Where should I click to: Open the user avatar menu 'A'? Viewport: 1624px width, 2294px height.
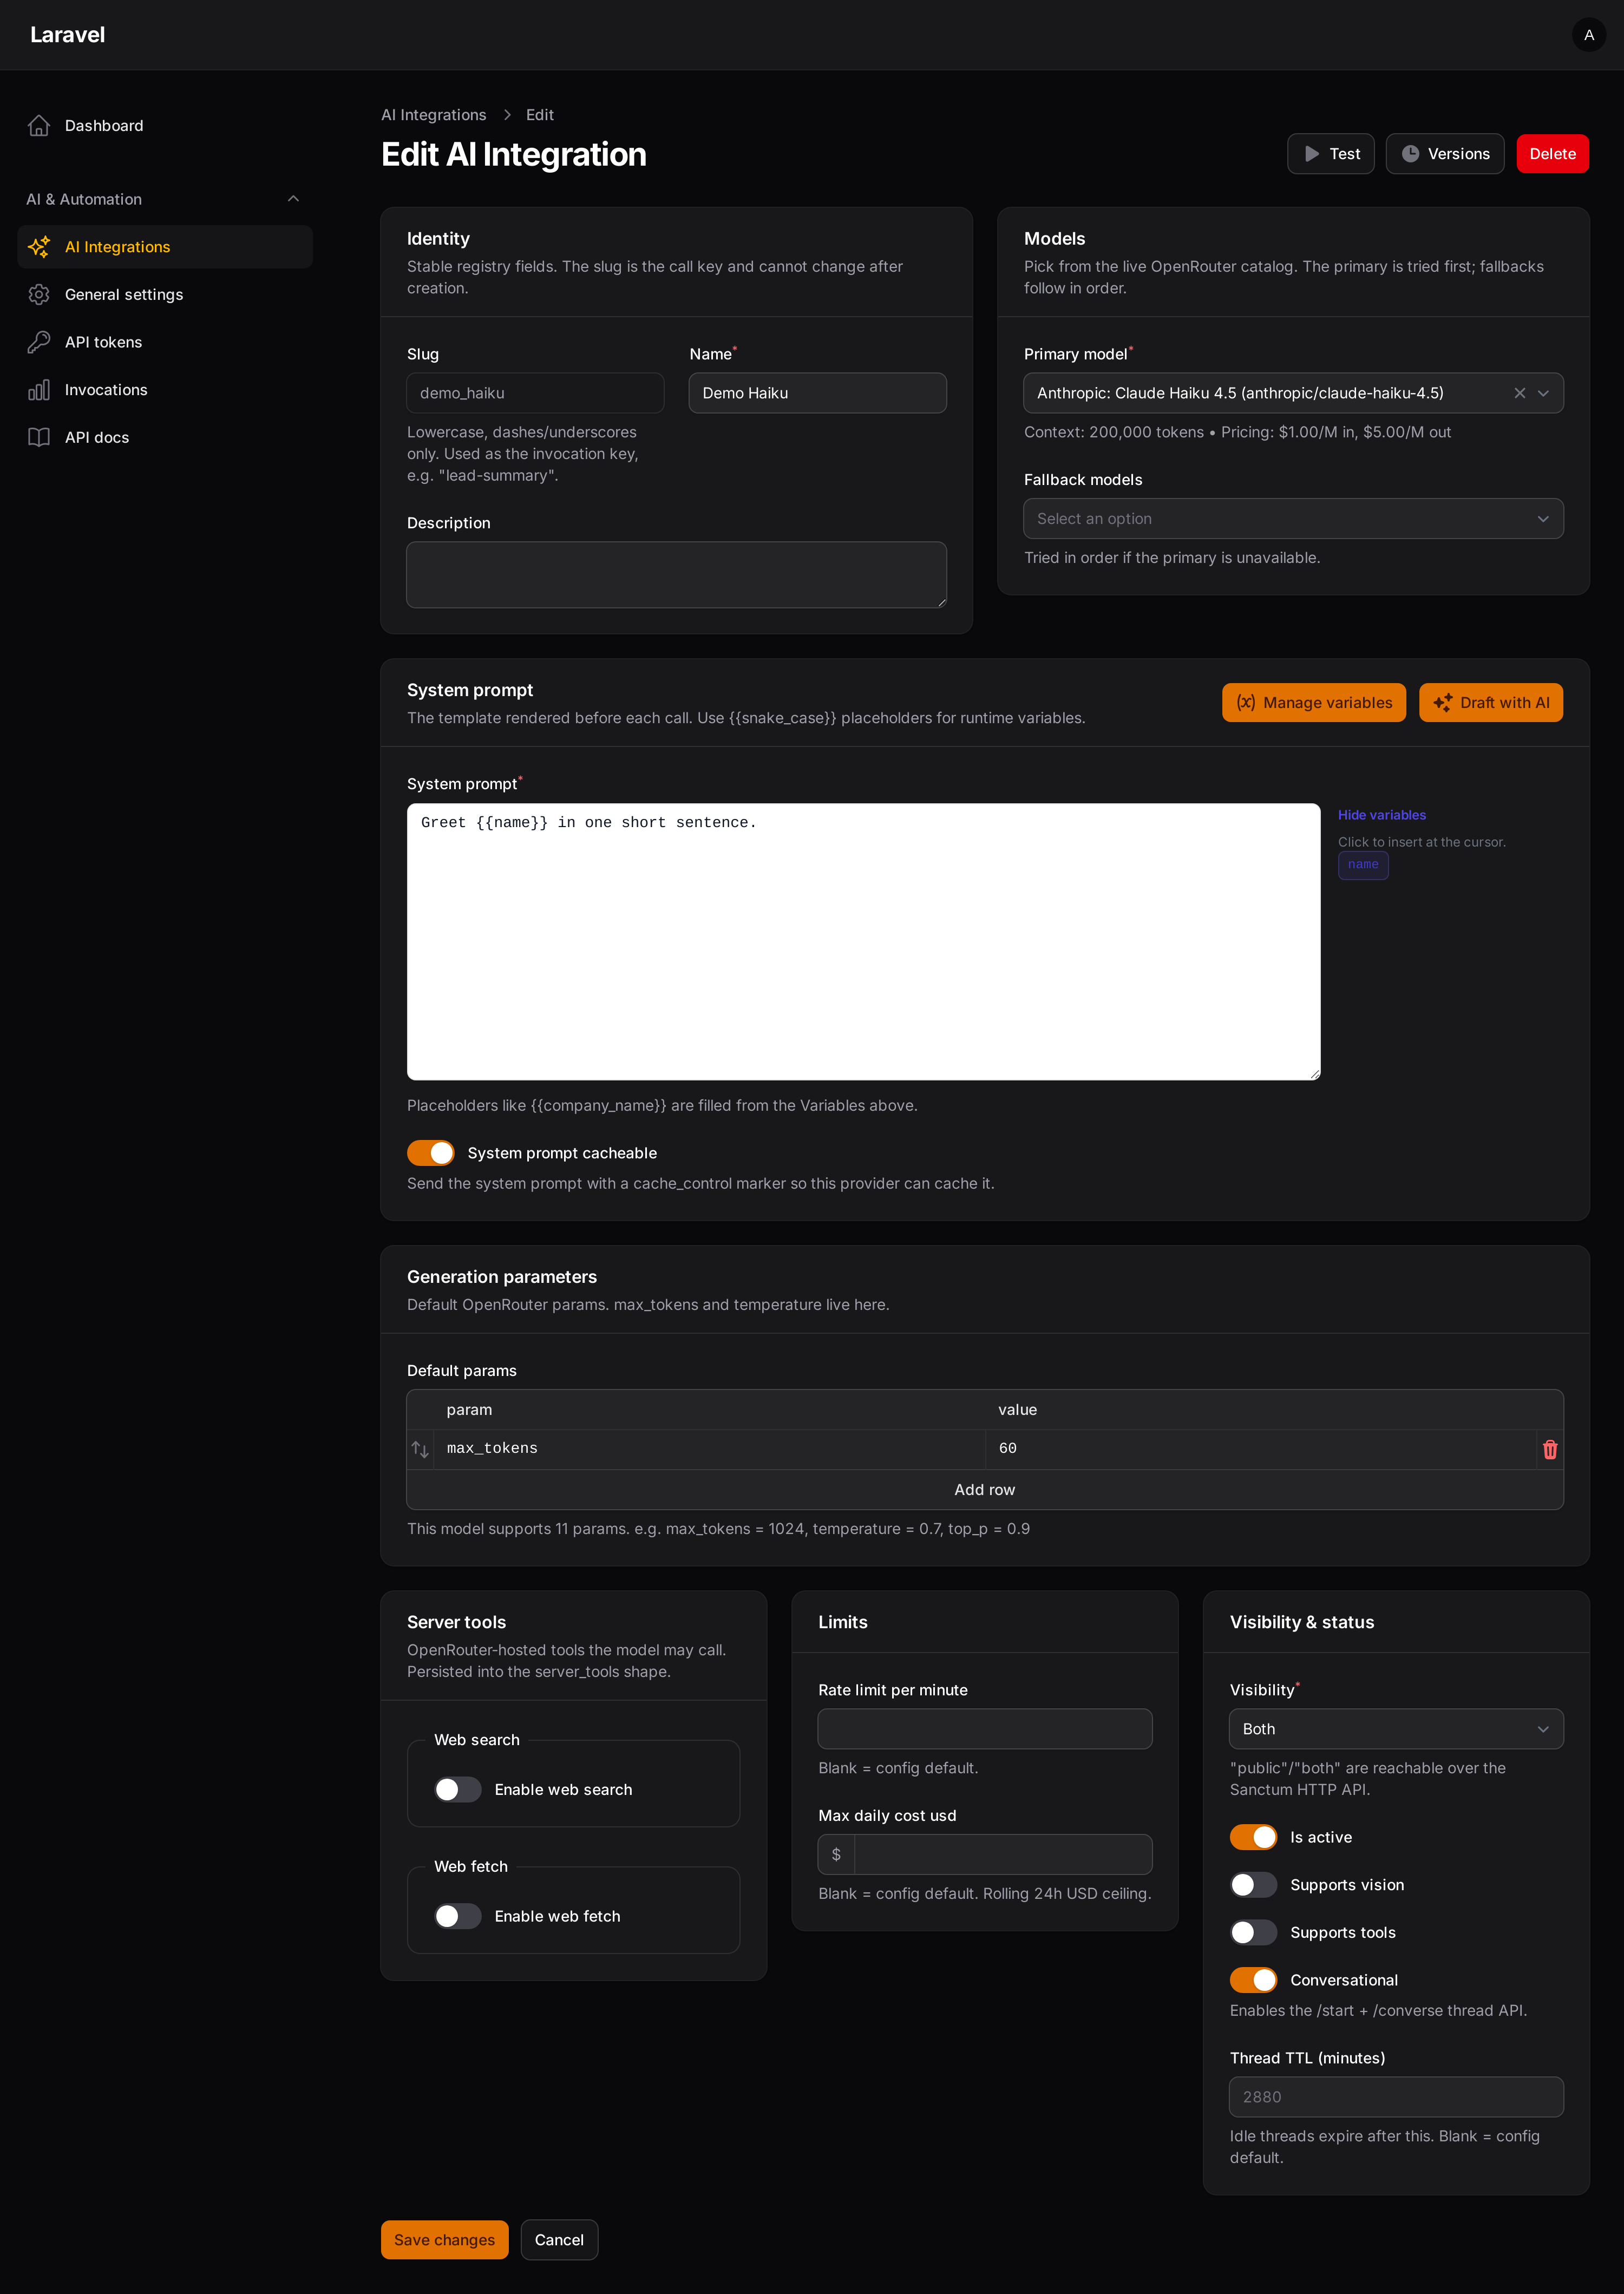click(x=1588, y=35)
